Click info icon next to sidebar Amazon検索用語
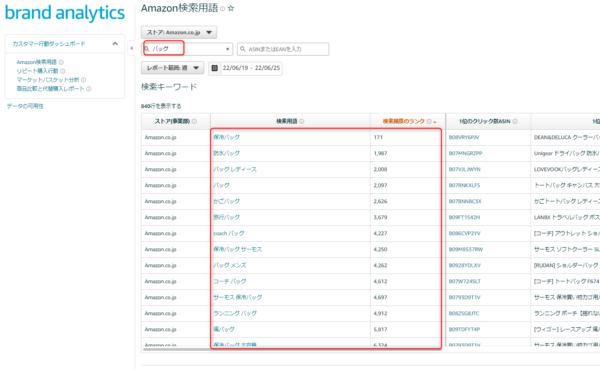The height and width of the screenshot is (369, 600). click(61, 62)
